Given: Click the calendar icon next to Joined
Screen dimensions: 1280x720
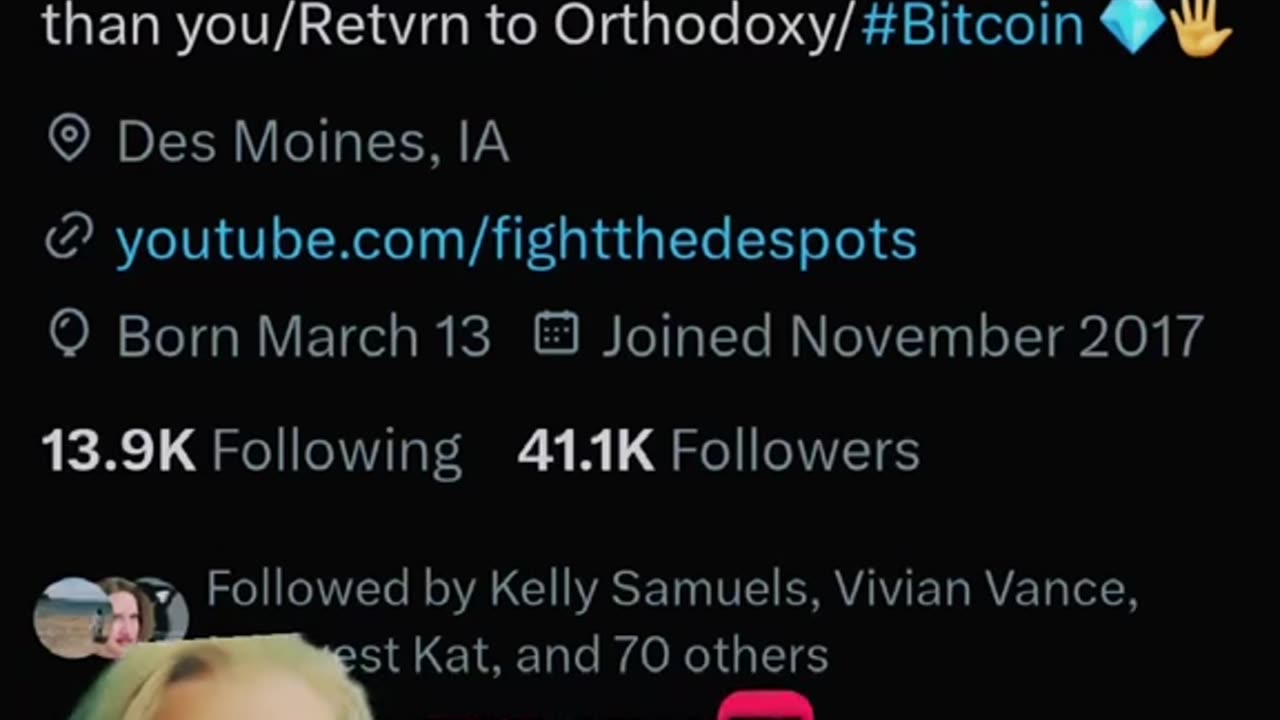Looking at the screenshot, I should pos(556,334).
